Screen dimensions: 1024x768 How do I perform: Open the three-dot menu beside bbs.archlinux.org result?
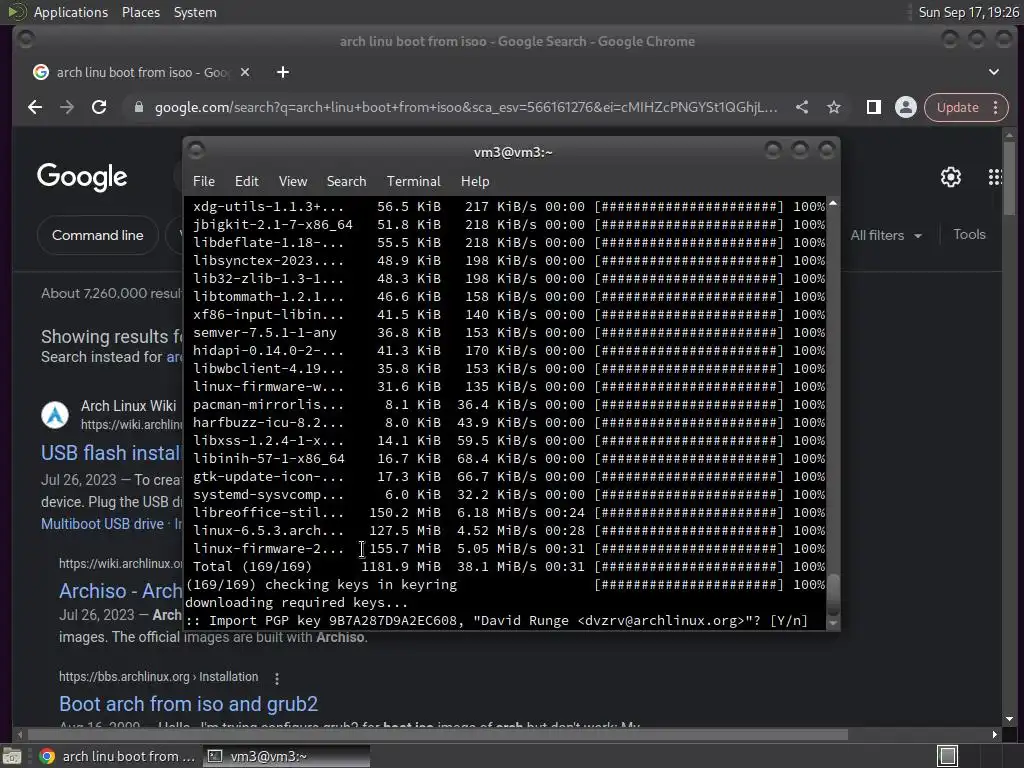277,679
